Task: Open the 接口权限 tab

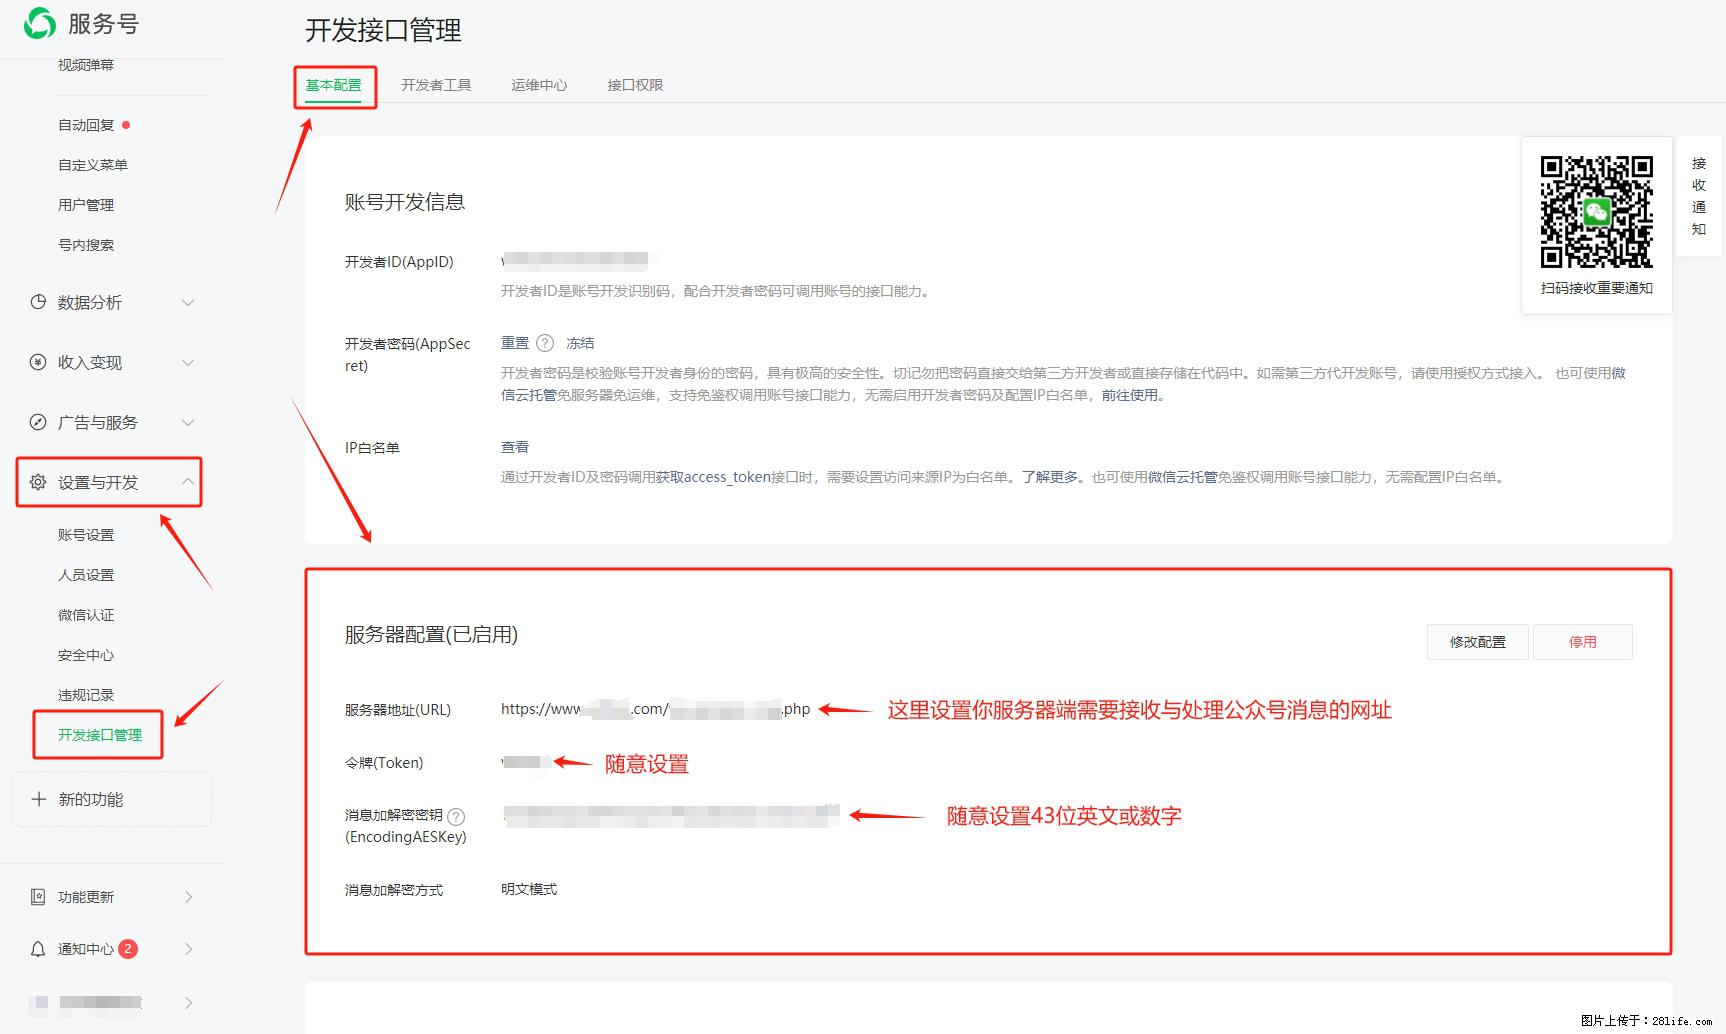Action: pyautogui.click(x=633, y=84)
